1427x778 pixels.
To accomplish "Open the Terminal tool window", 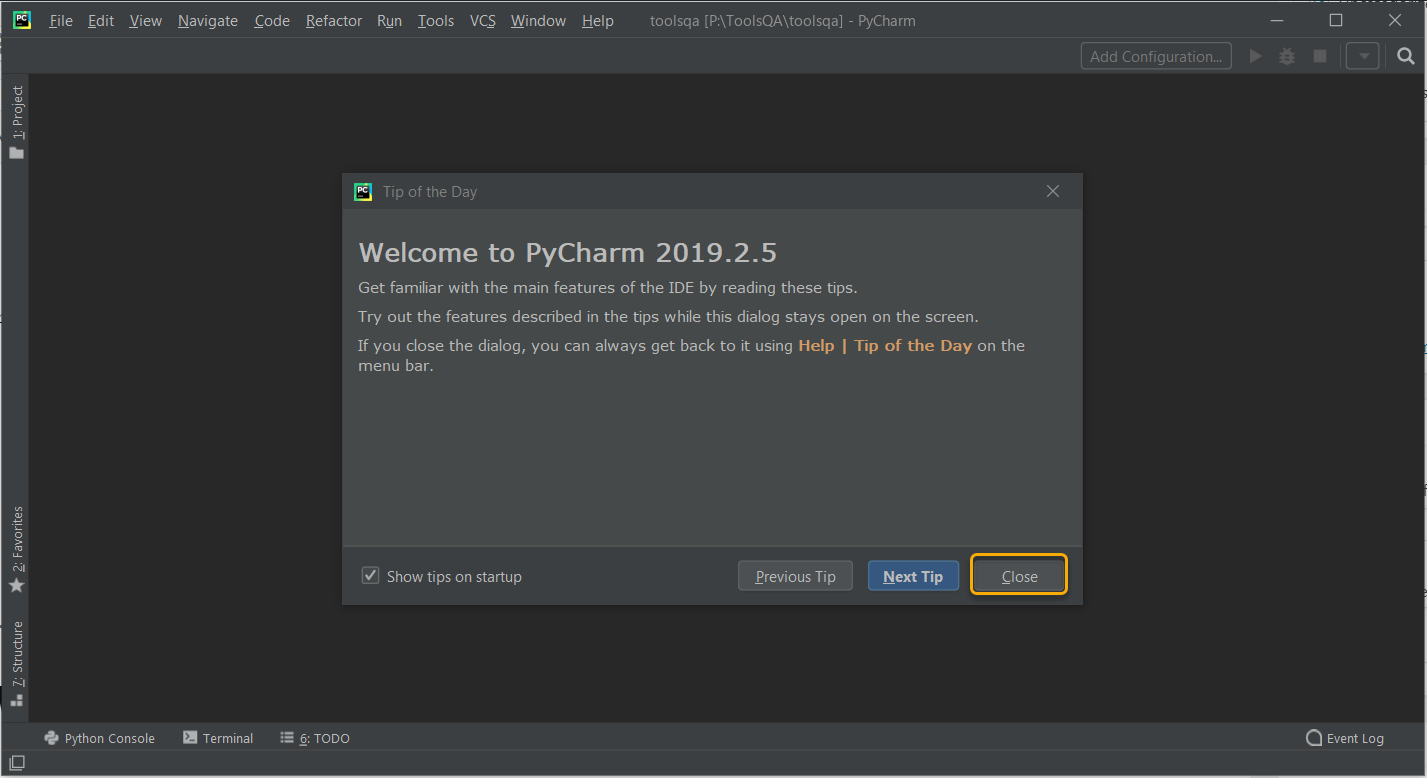I will pyautogui.click(x=218, y=738).
